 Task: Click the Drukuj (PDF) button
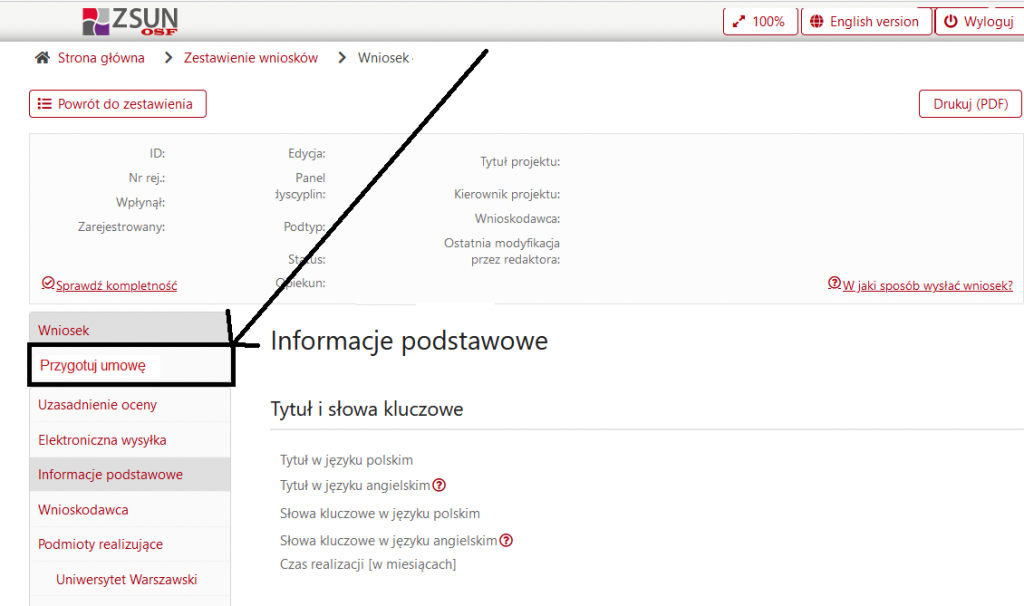[969, 103]
